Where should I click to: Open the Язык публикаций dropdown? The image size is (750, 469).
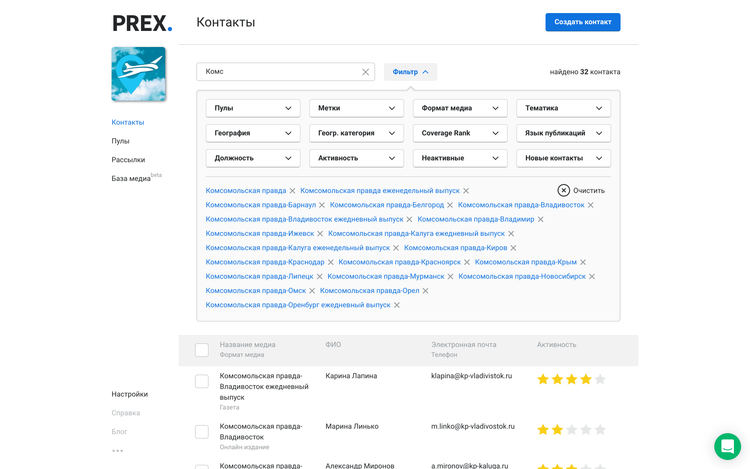563,133
